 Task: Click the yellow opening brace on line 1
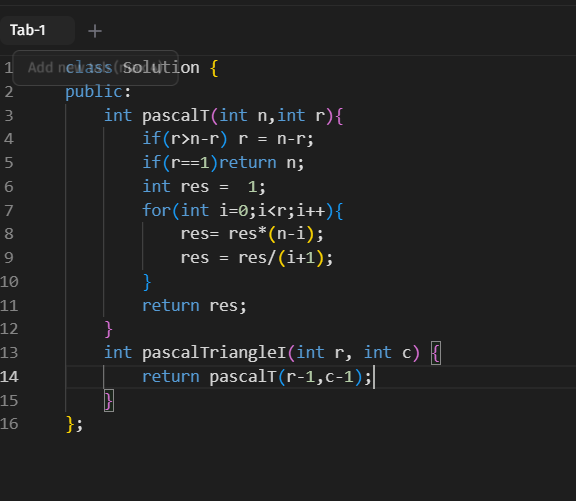(215, 68)
